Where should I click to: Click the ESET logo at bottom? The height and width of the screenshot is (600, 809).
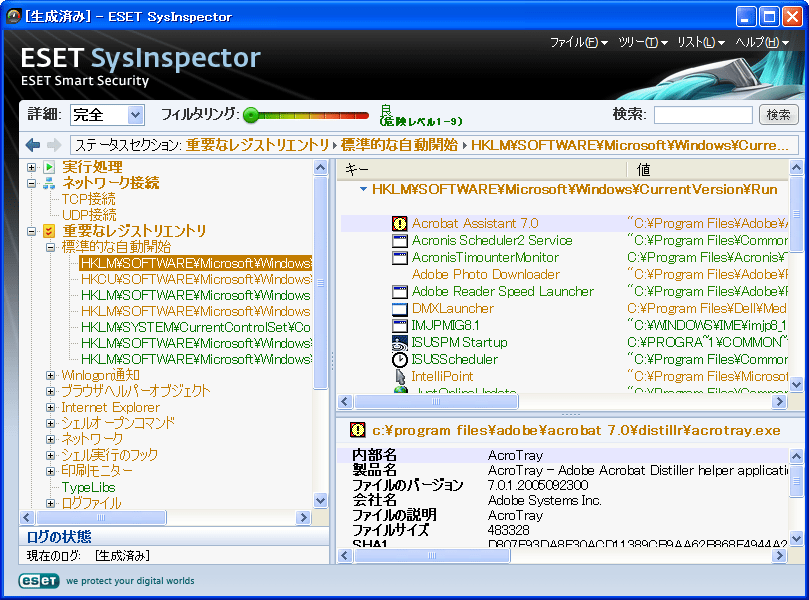[x=39, y=581]
